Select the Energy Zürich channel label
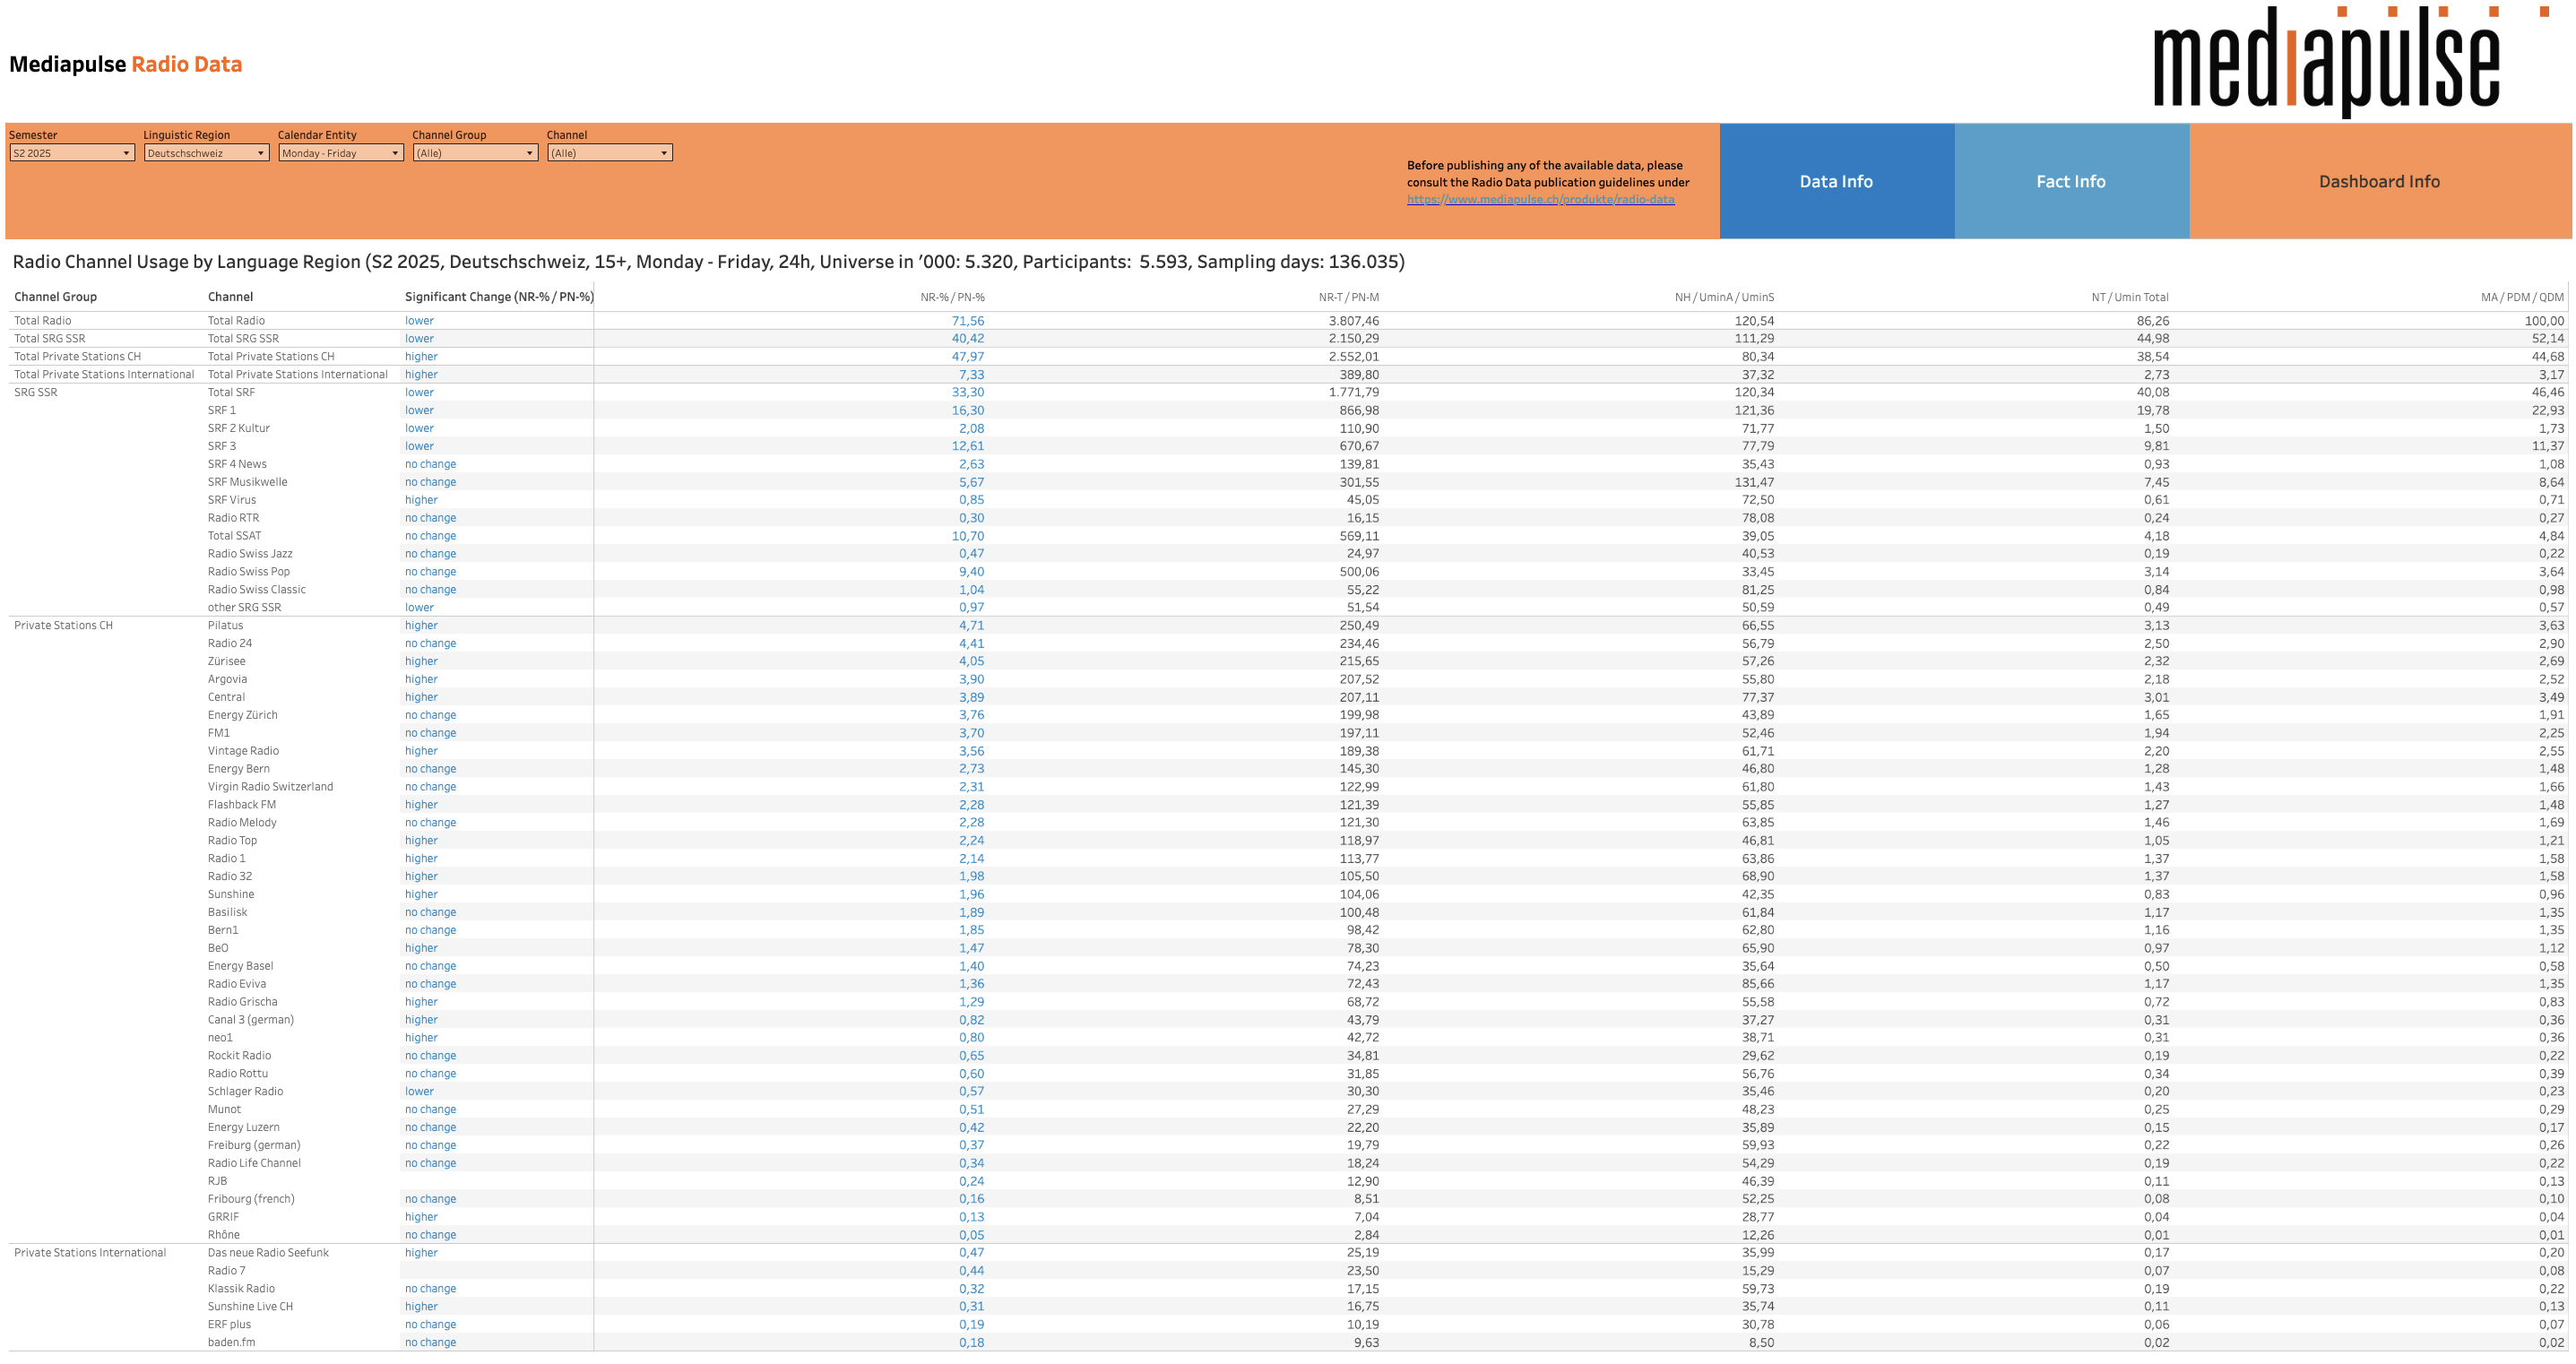This screenshot has height=1364, width=2576. 242,715
